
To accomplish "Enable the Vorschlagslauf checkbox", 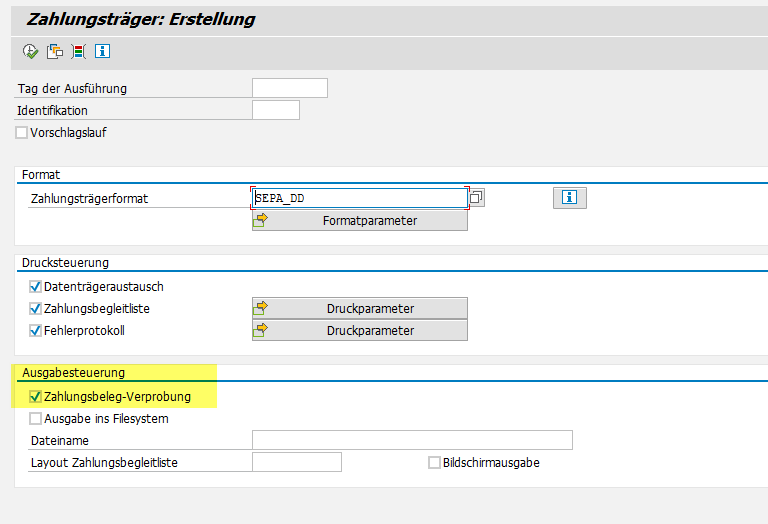I will pyautogui.click(x=22, y=132).
